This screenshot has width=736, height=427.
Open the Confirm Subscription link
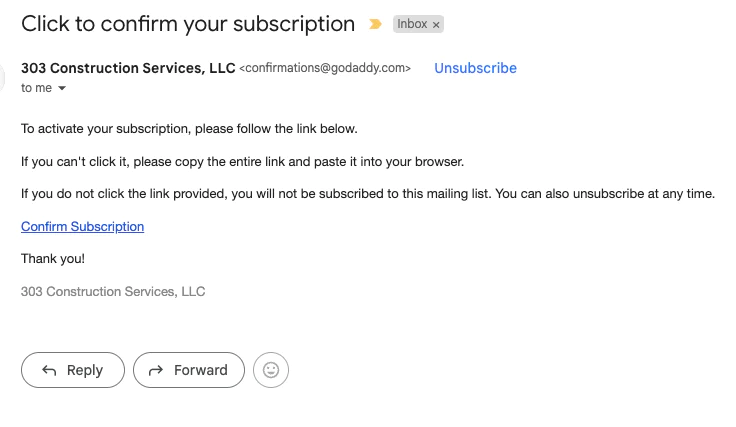point(83,227)
